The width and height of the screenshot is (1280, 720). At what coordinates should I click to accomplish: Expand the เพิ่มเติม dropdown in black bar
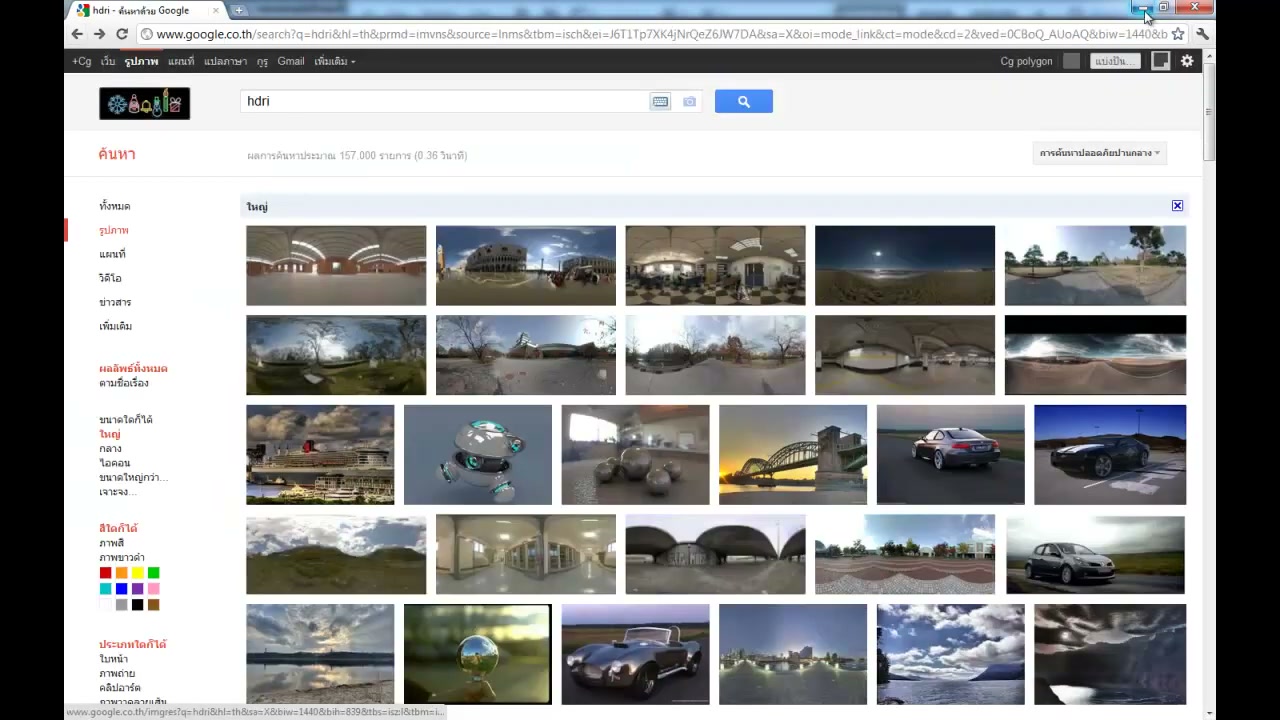click(x=335, y=61)
